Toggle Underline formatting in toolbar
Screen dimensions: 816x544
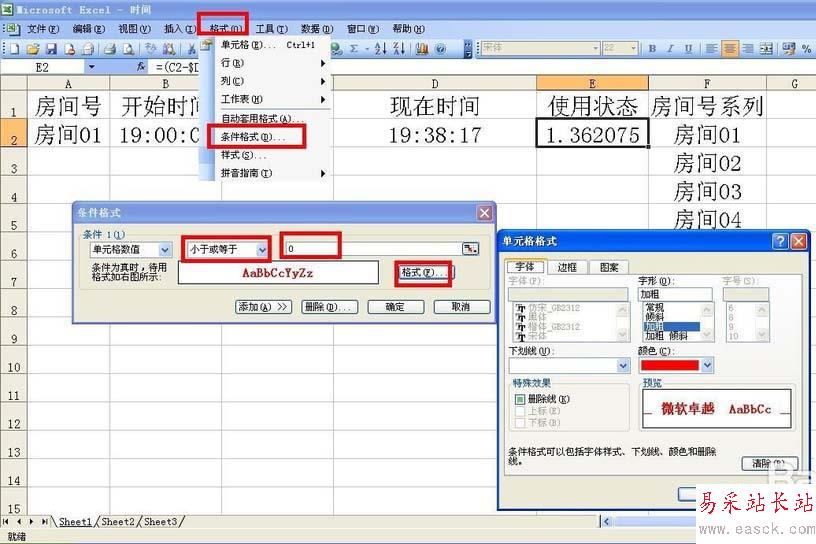pyautogui.click(x=688, y=49)
